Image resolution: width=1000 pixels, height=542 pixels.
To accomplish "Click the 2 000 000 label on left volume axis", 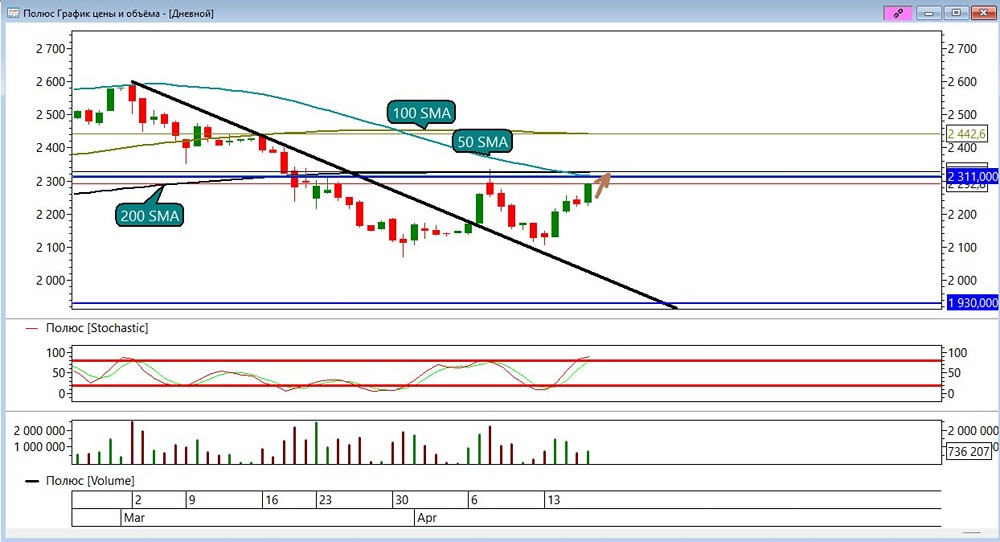I will click(x=40, y=431).
